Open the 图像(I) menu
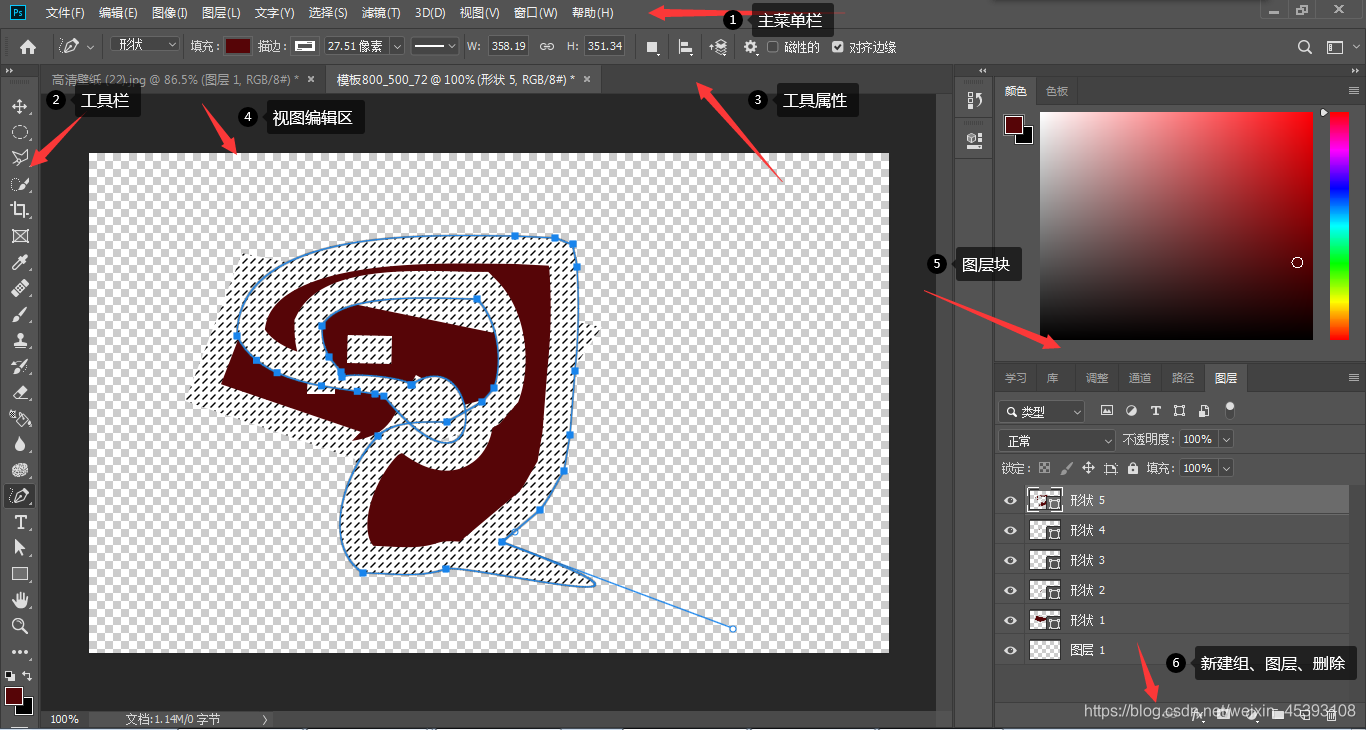 [x=170, y=13]
